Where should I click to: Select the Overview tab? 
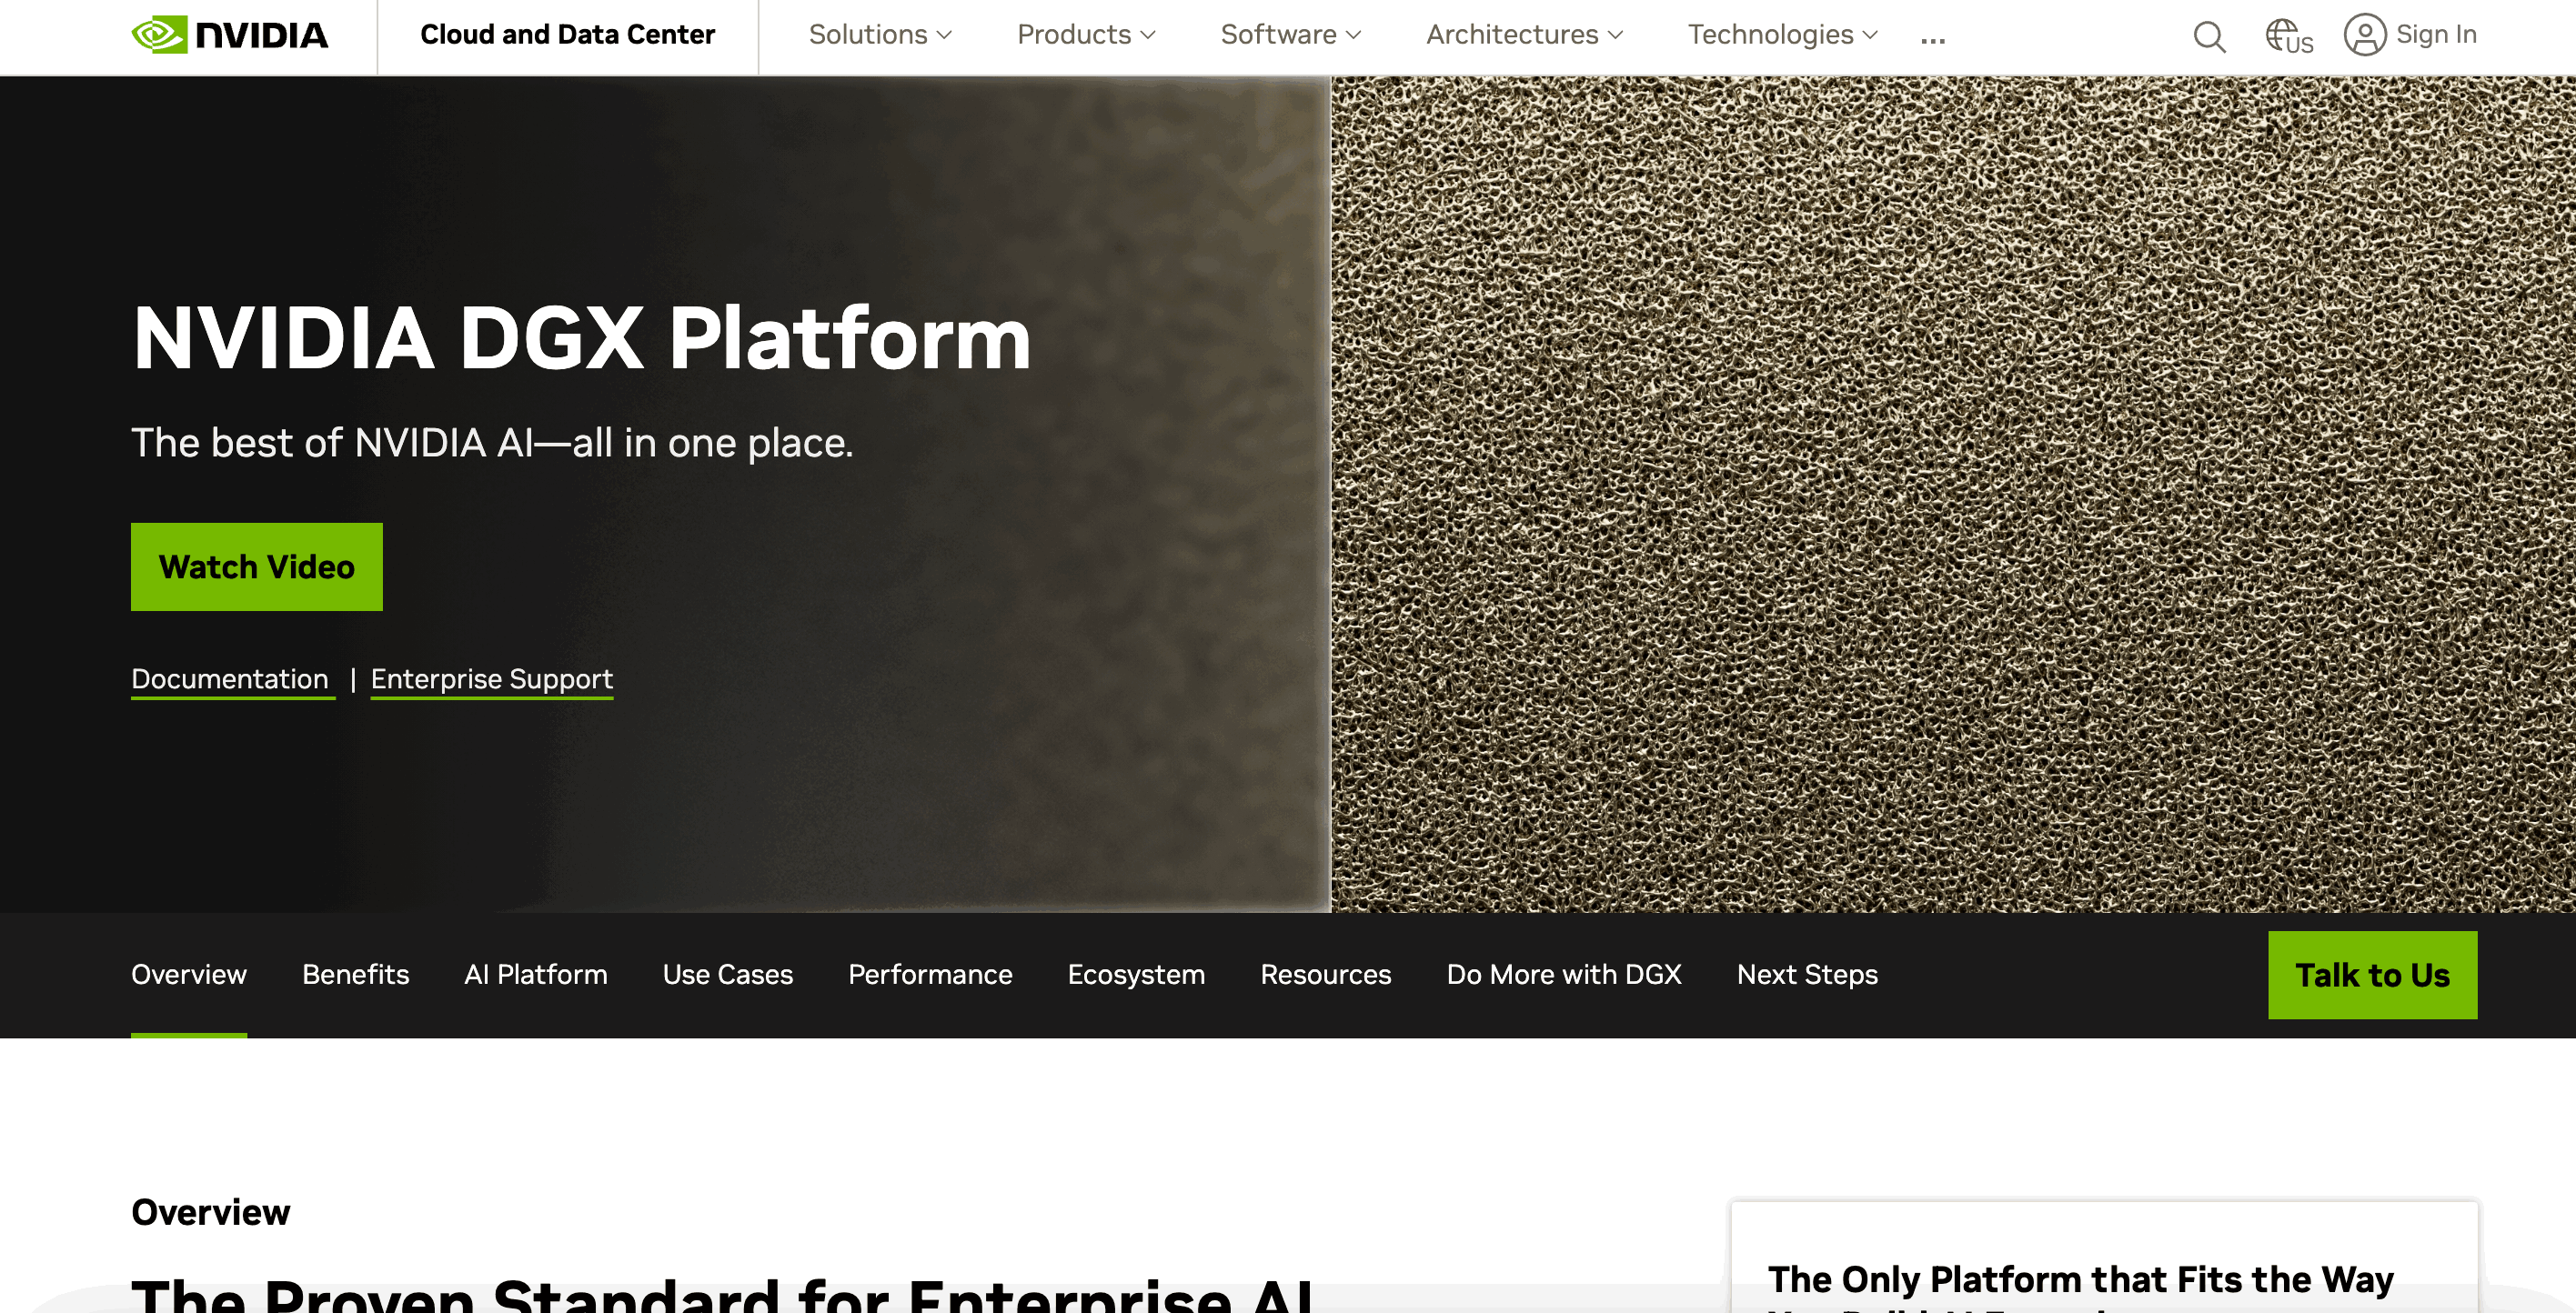[189, 975]
